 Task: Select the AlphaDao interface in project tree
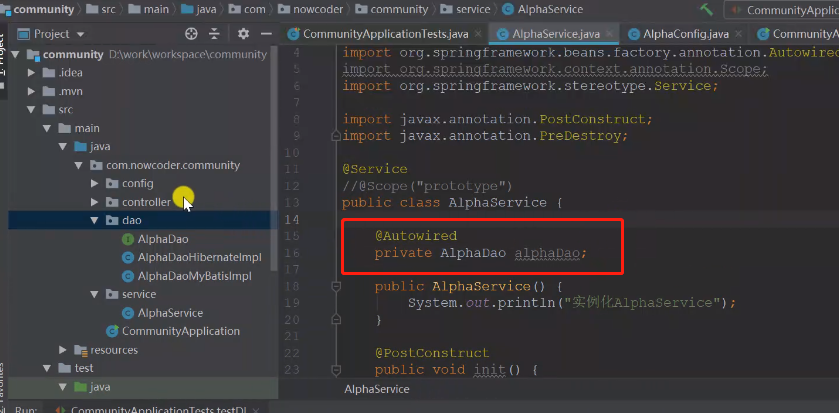[163, 239]
